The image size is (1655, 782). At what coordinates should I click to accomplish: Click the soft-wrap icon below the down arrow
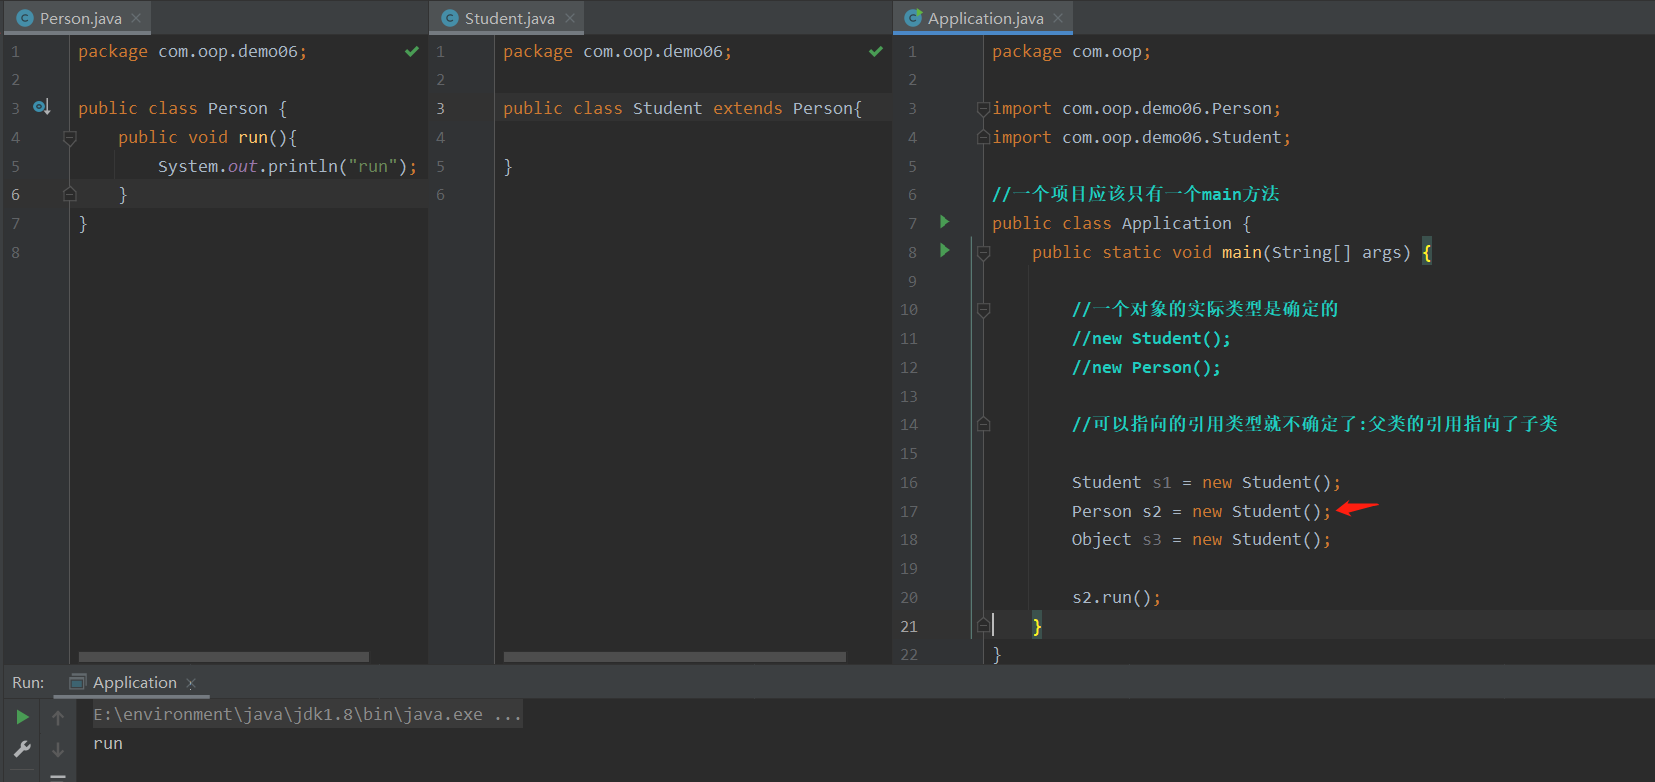[x=58, y=776]
